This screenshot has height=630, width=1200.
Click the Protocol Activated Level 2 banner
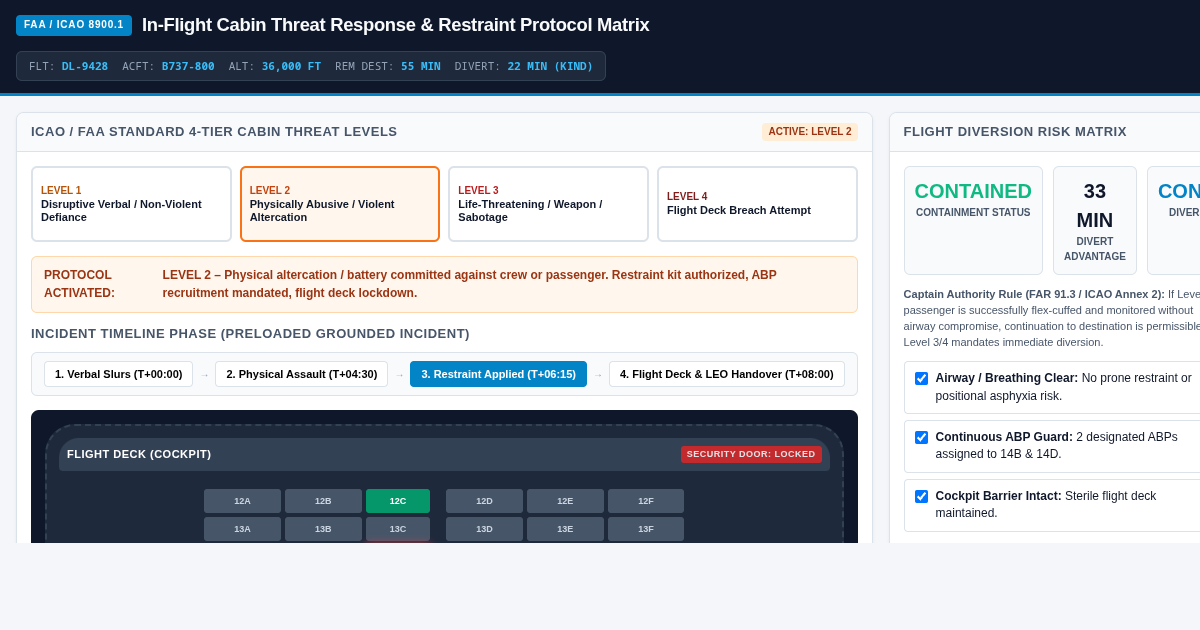[x=444, y=284]
